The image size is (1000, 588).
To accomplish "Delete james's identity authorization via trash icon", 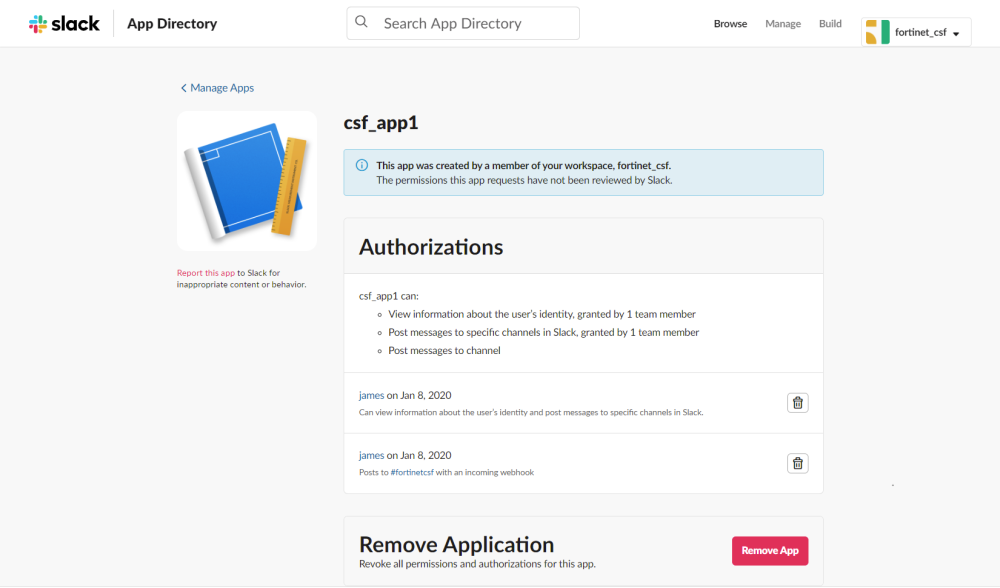I will coord(797,403).
